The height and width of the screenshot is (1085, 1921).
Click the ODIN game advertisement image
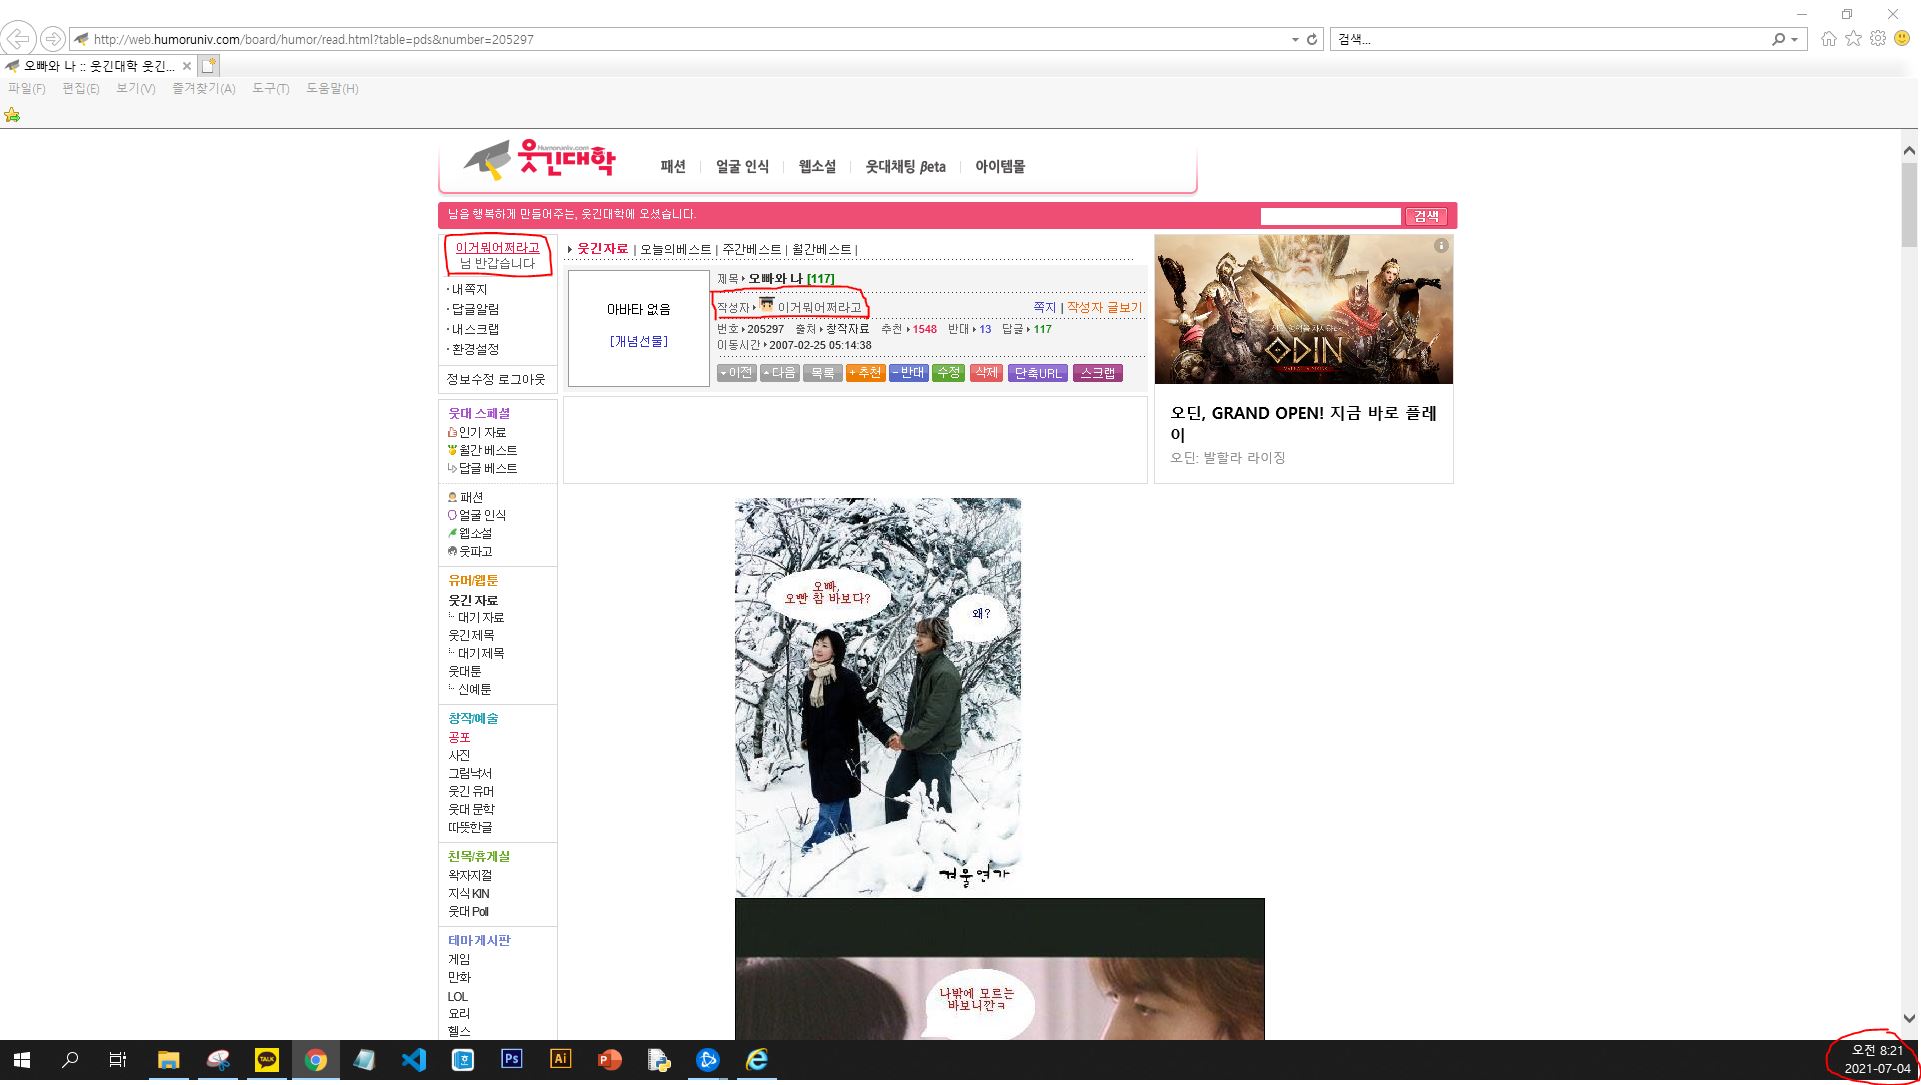pos(1303,309)
